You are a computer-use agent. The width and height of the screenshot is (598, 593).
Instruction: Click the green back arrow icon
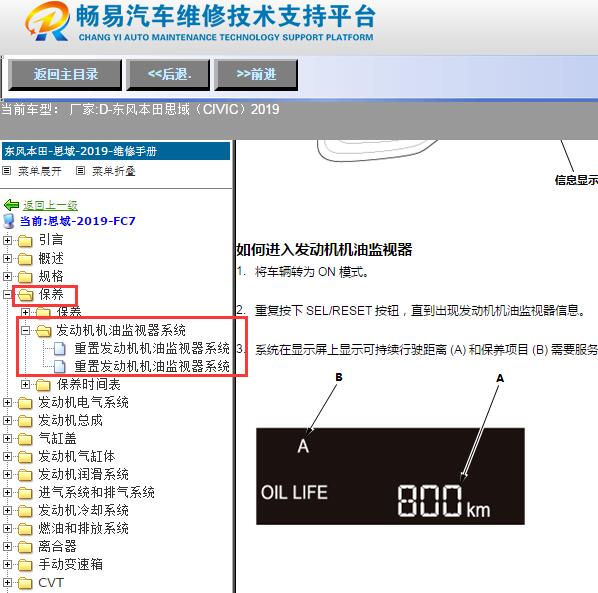11,205
